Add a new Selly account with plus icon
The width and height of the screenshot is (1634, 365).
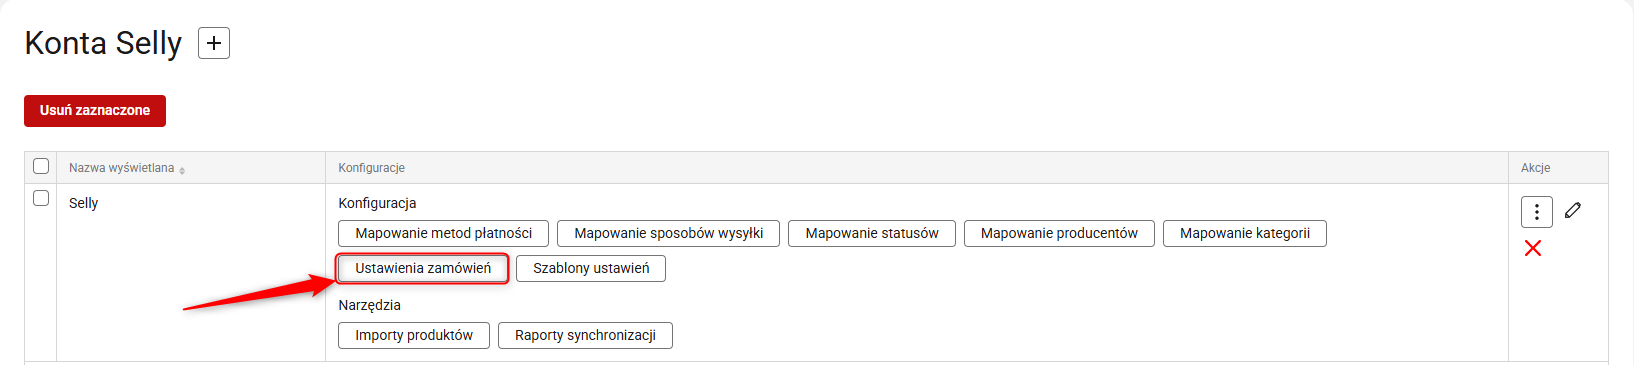(214, 43)
